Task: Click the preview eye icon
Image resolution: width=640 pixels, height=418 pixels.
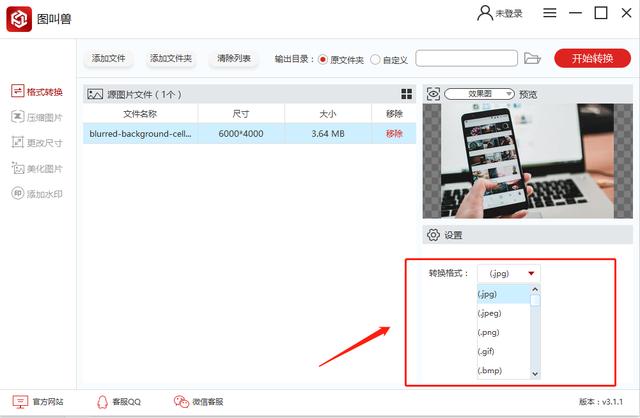Action: (433, 94)
